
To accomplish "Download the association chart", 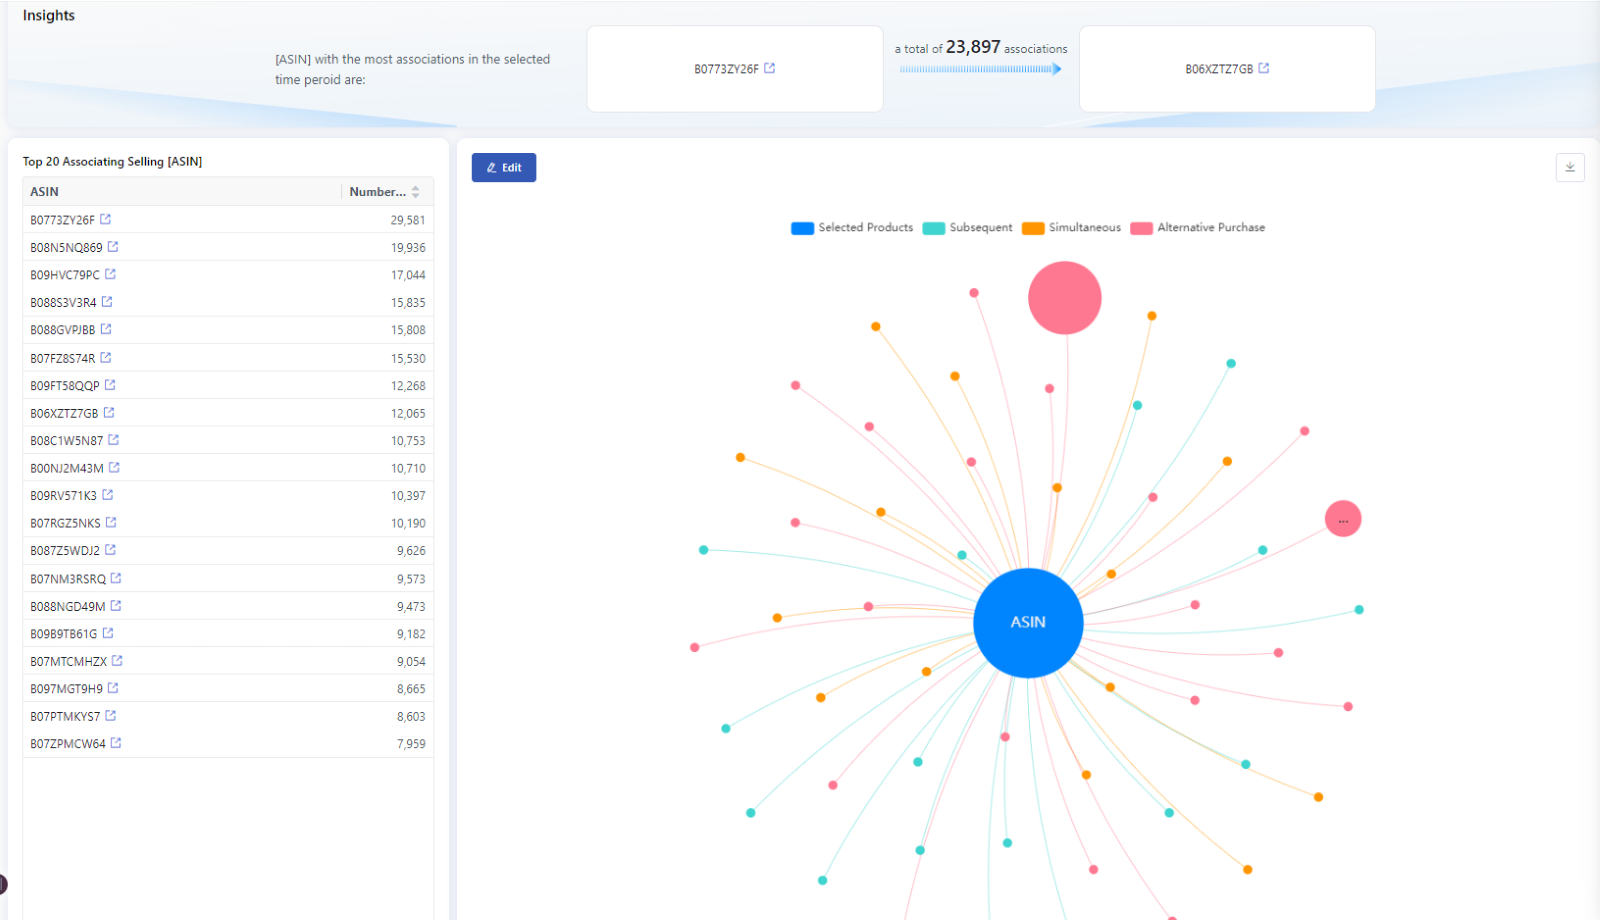I will coord(1570,167).
